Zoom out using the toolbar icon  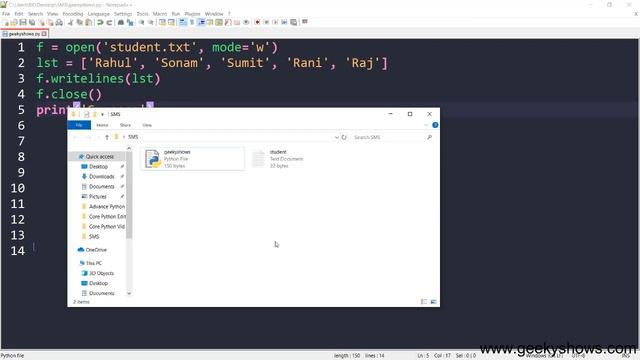(151, 22)
